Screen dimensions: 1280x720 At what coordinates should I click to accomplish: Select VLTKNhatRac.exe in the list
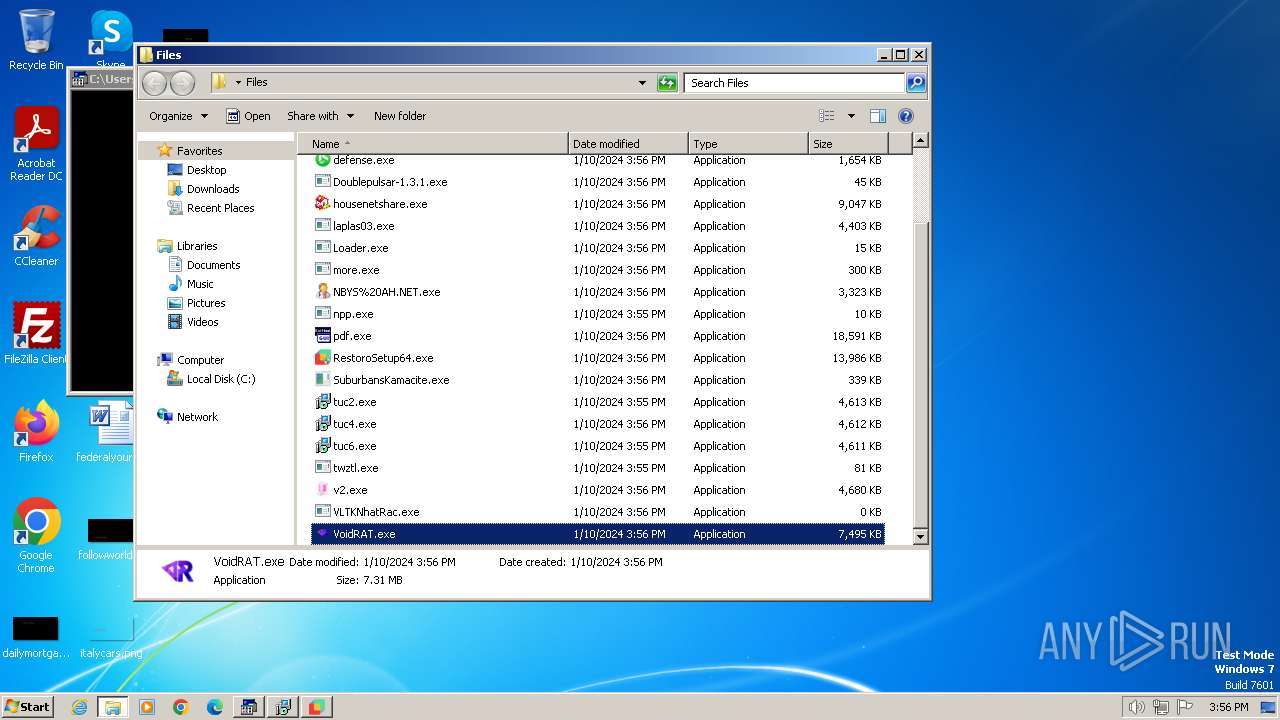tap(376, 512)
